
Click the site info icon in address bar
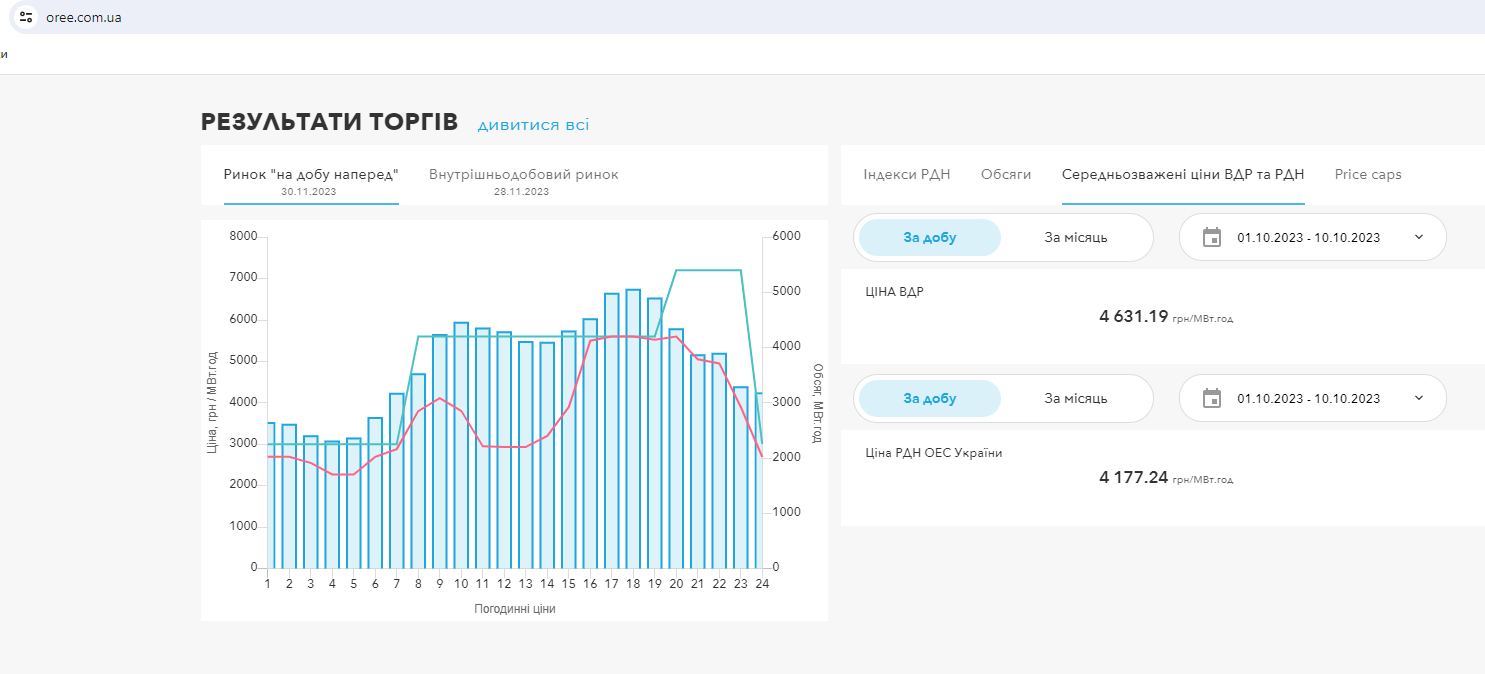click(x=26, y=17)
